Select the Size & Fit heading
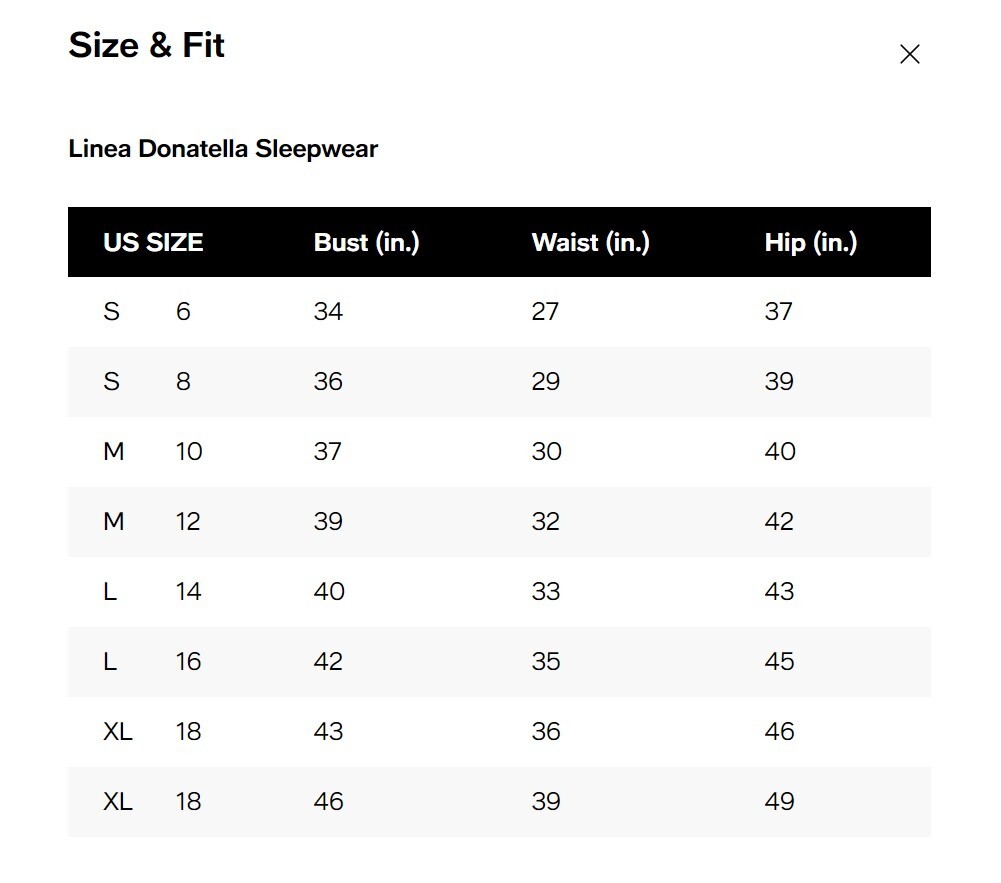The image size is (1001, 883). 146,45
